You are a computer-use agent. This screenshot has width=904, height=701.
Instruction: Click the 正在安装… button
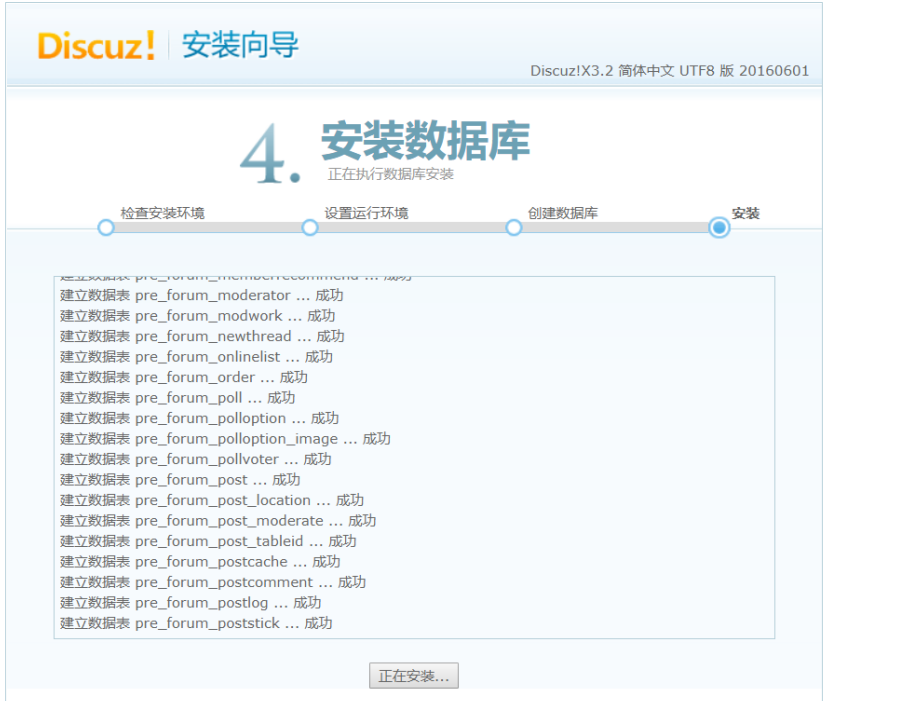click(413, 675)
